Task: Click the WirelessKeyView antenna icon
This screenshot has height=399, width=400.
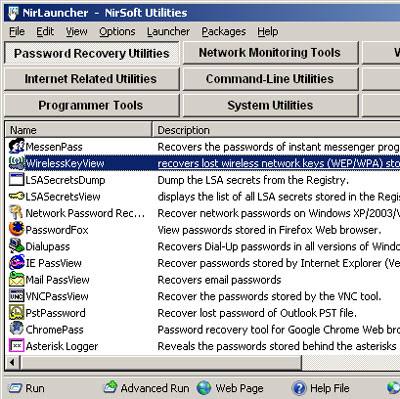Action: coord(17,163)
